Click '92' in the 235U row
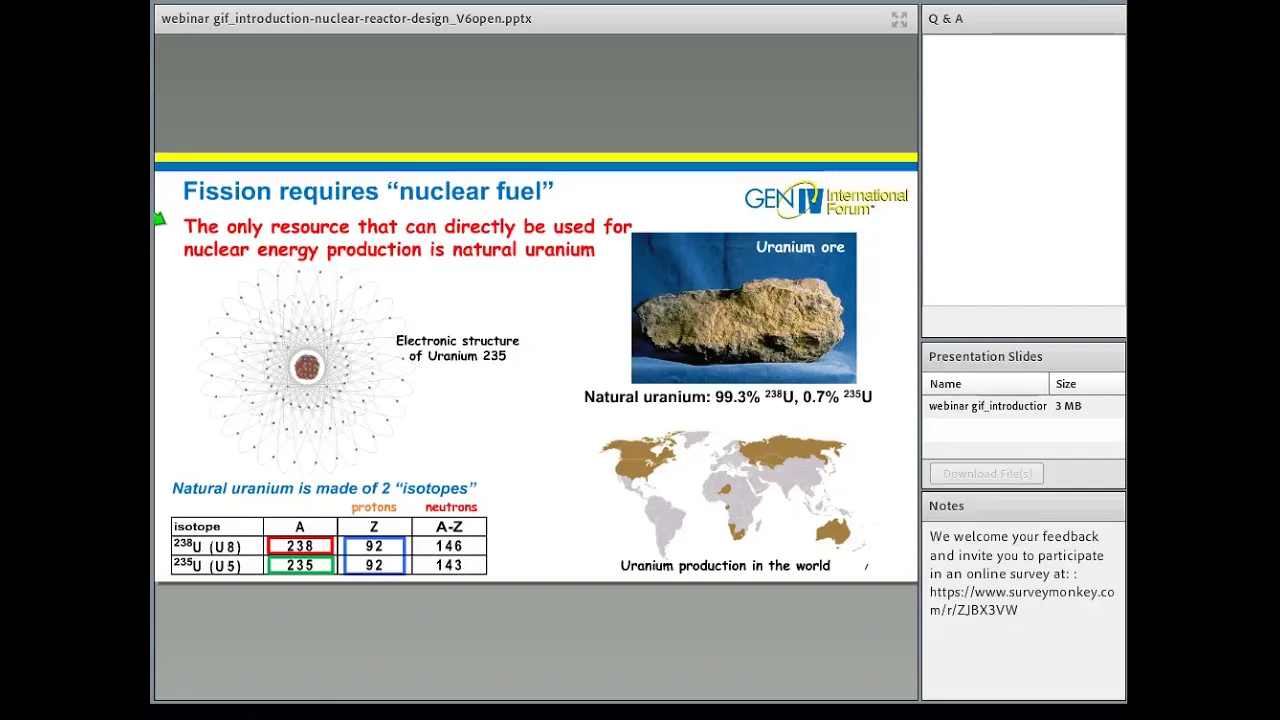 374,566
